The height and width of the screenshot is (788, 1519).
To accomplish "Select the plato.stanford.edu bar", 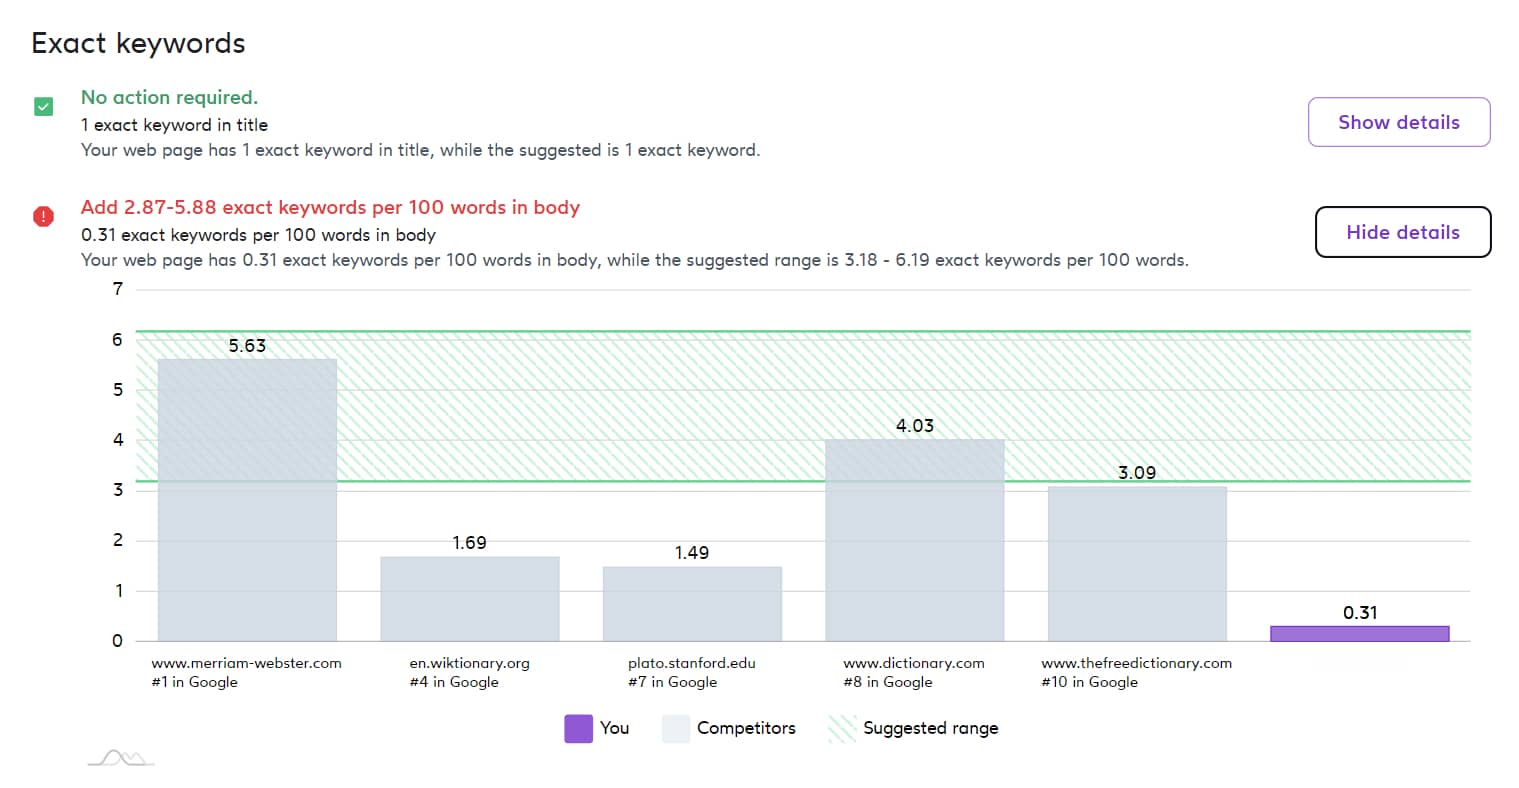I will [x=692, y=604].
